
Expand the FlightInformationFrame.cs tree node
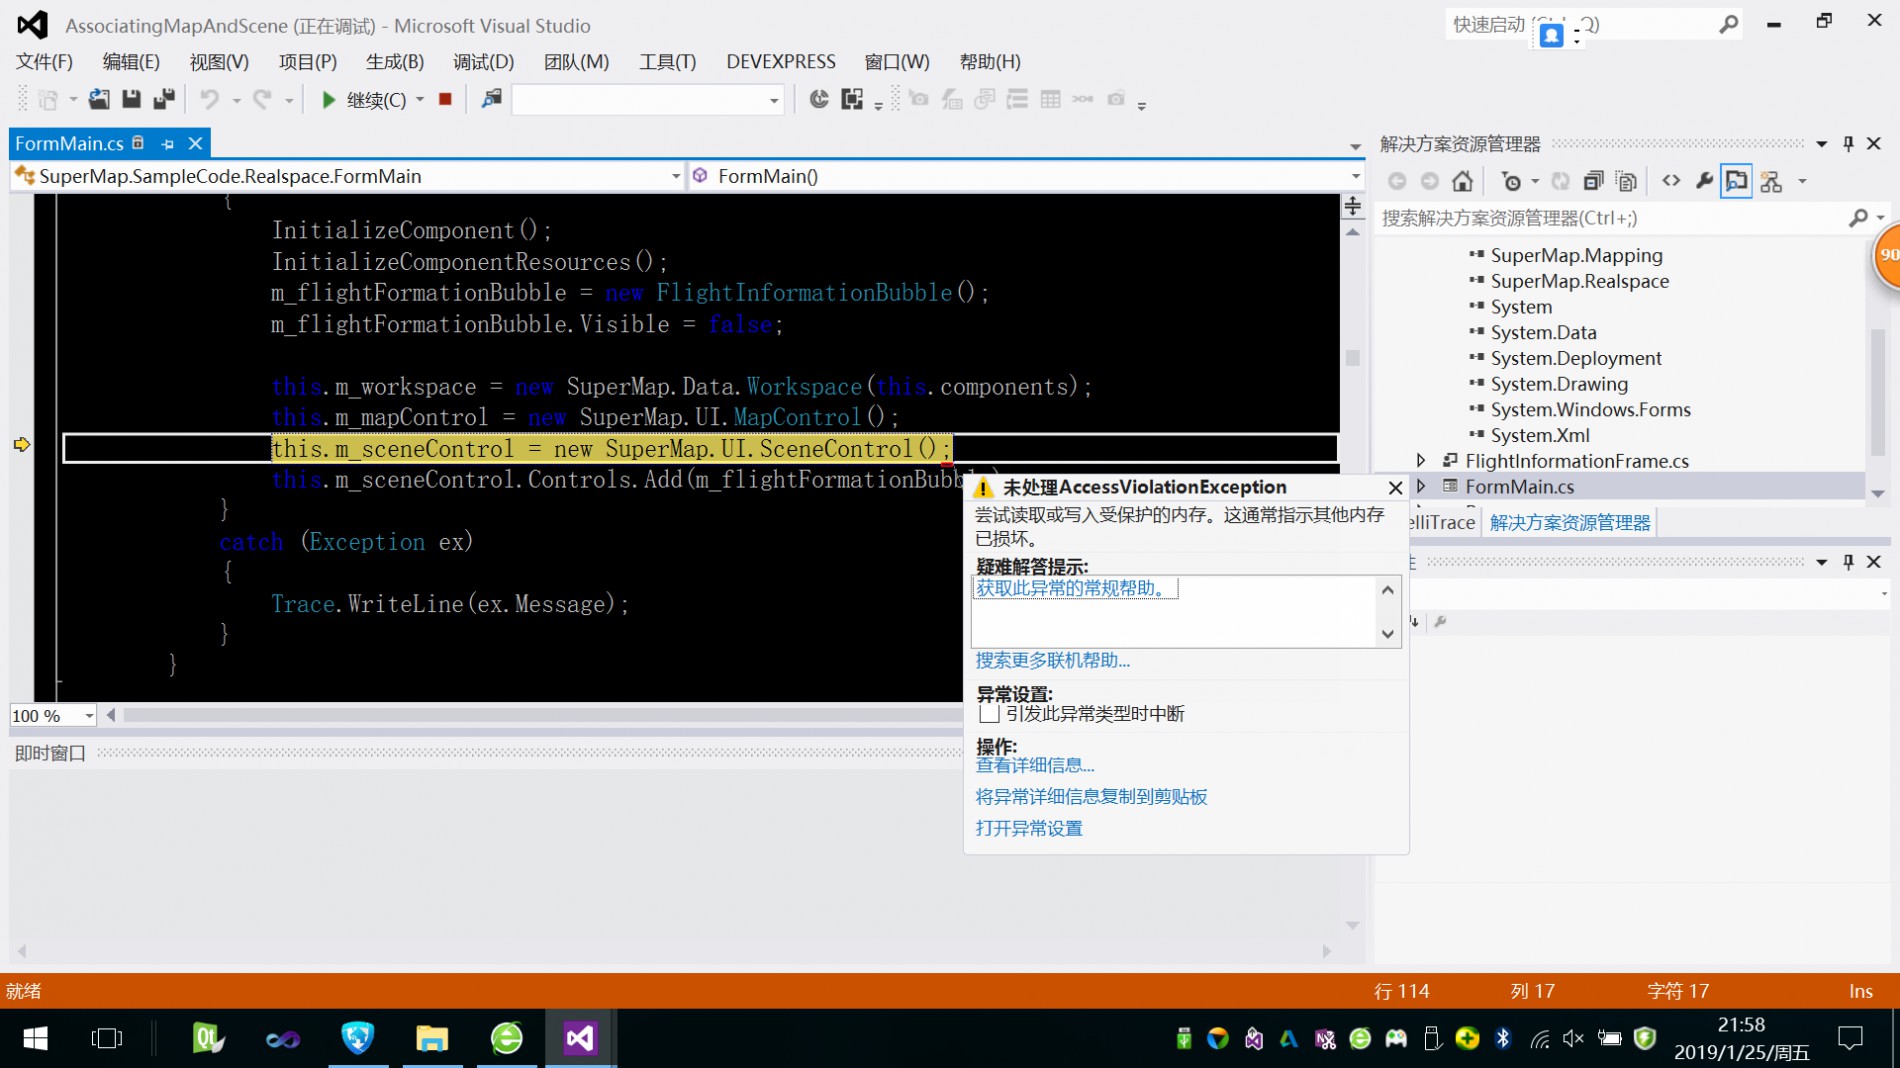(x=1421, y=460)
